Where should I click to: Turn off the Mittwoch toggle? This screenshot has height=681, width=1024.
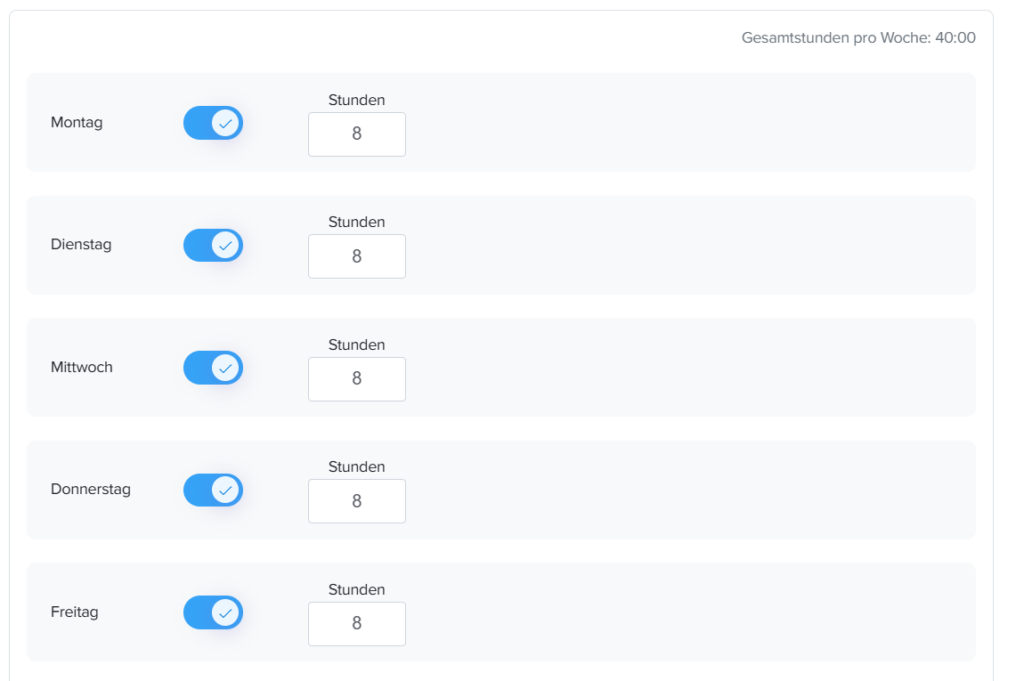coord(213,368)
